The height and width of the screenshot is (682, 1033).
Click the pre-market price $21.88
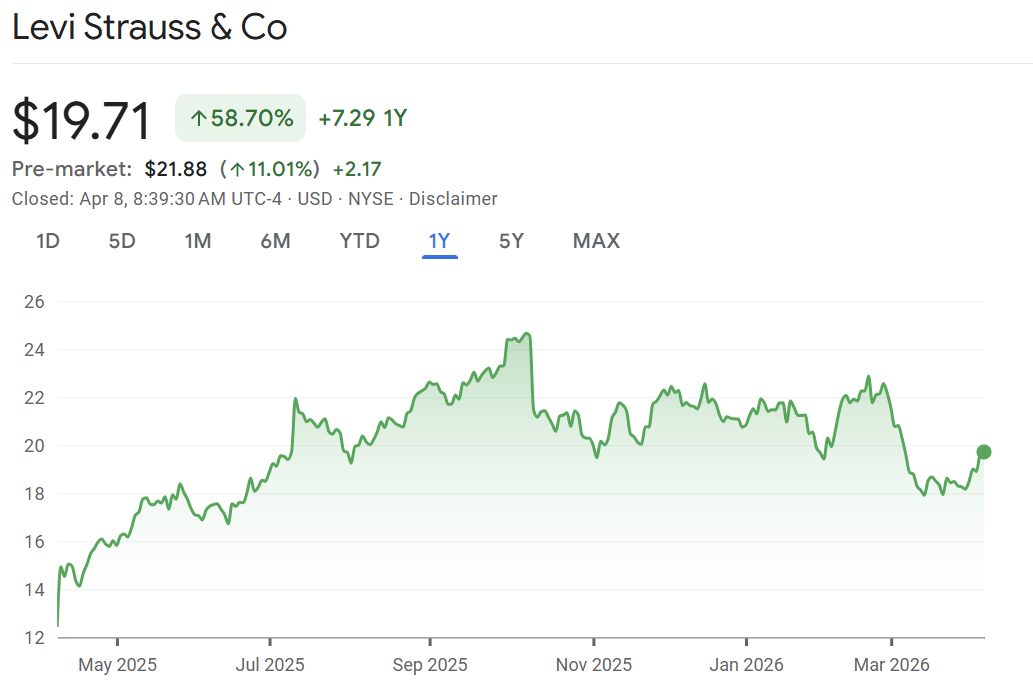(176, 169)
